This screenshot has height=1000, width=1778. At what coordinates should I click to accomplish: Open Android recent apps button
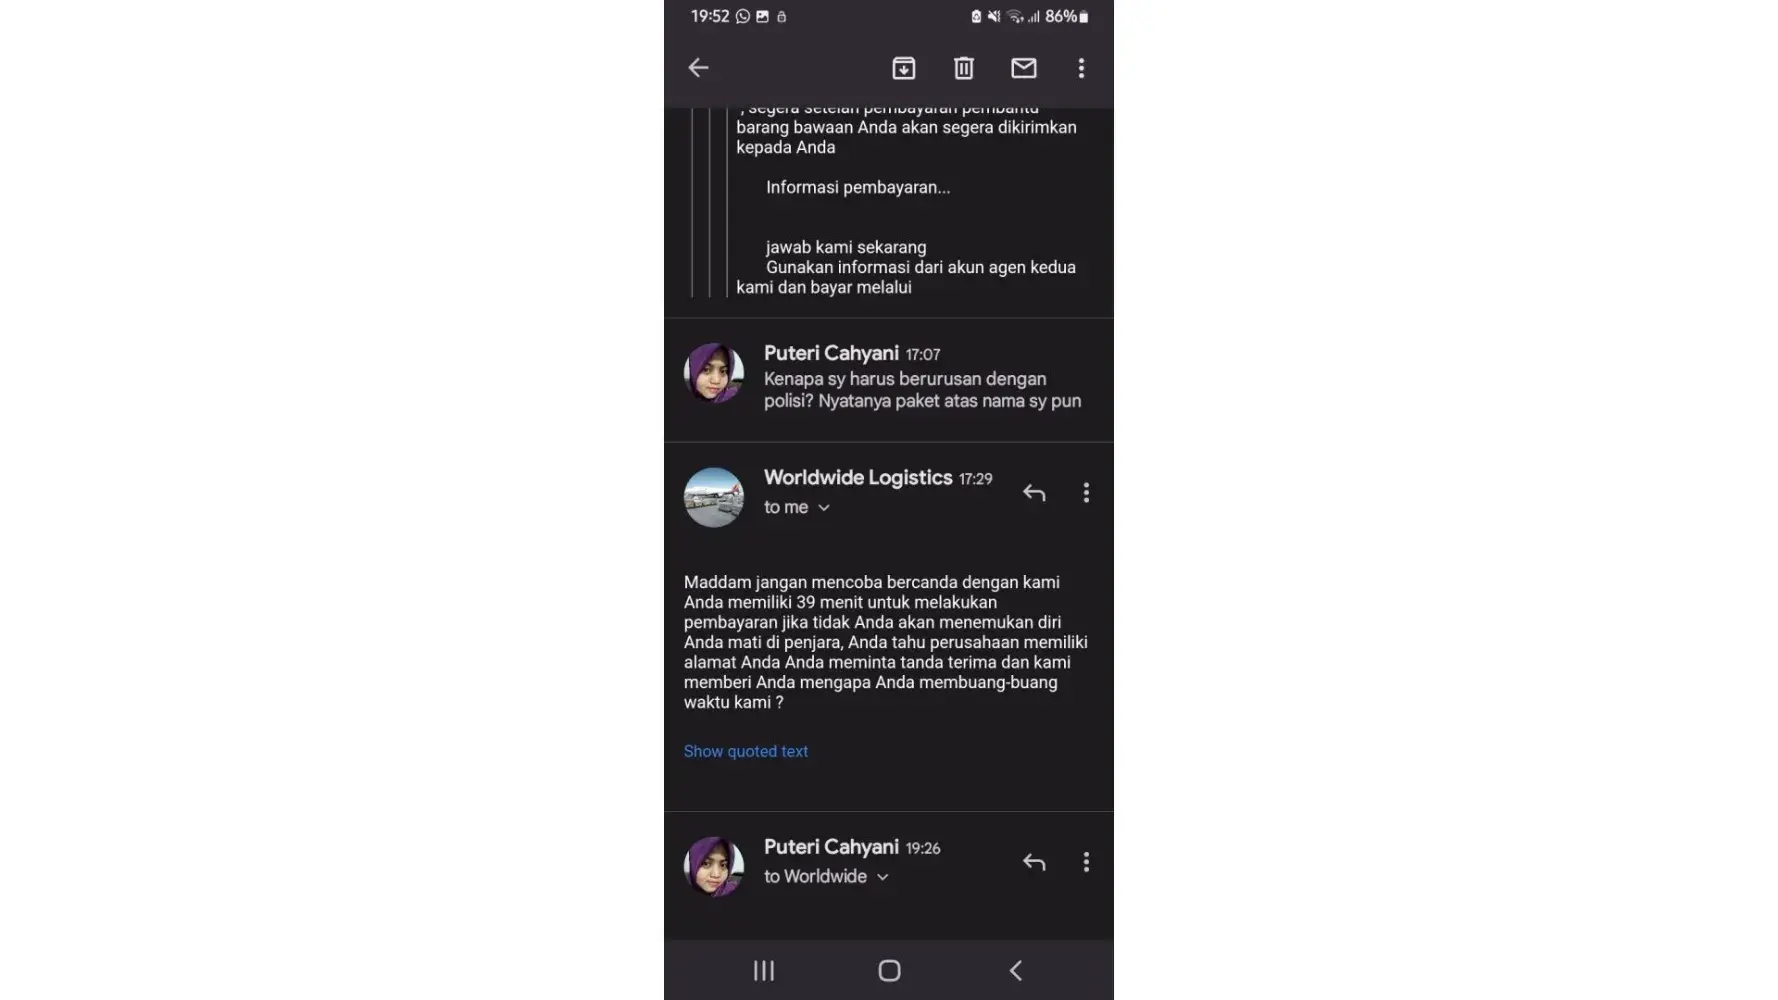click(764, 970)
